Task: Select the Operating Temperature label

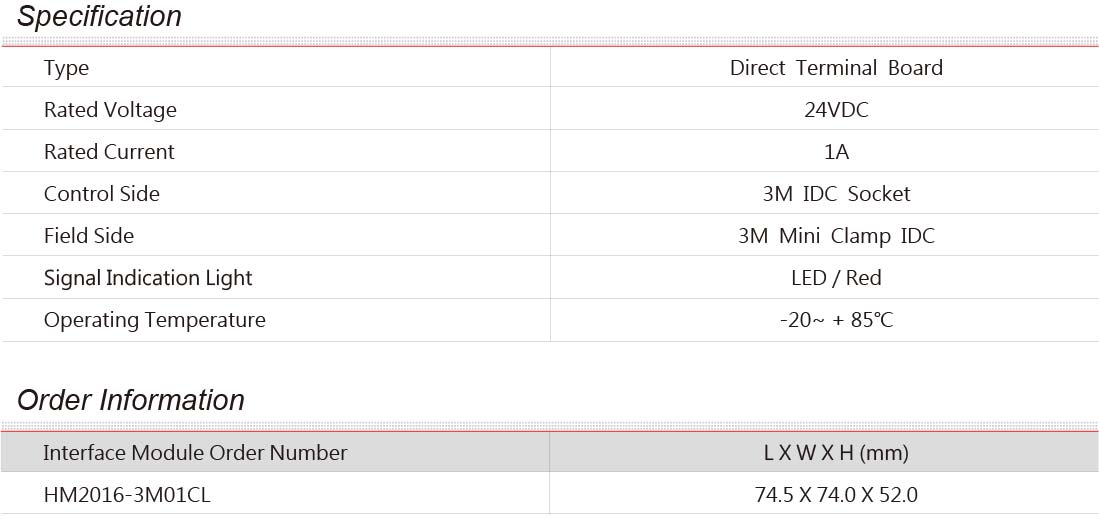Action: pyautogui.click(x=155, y=320)
